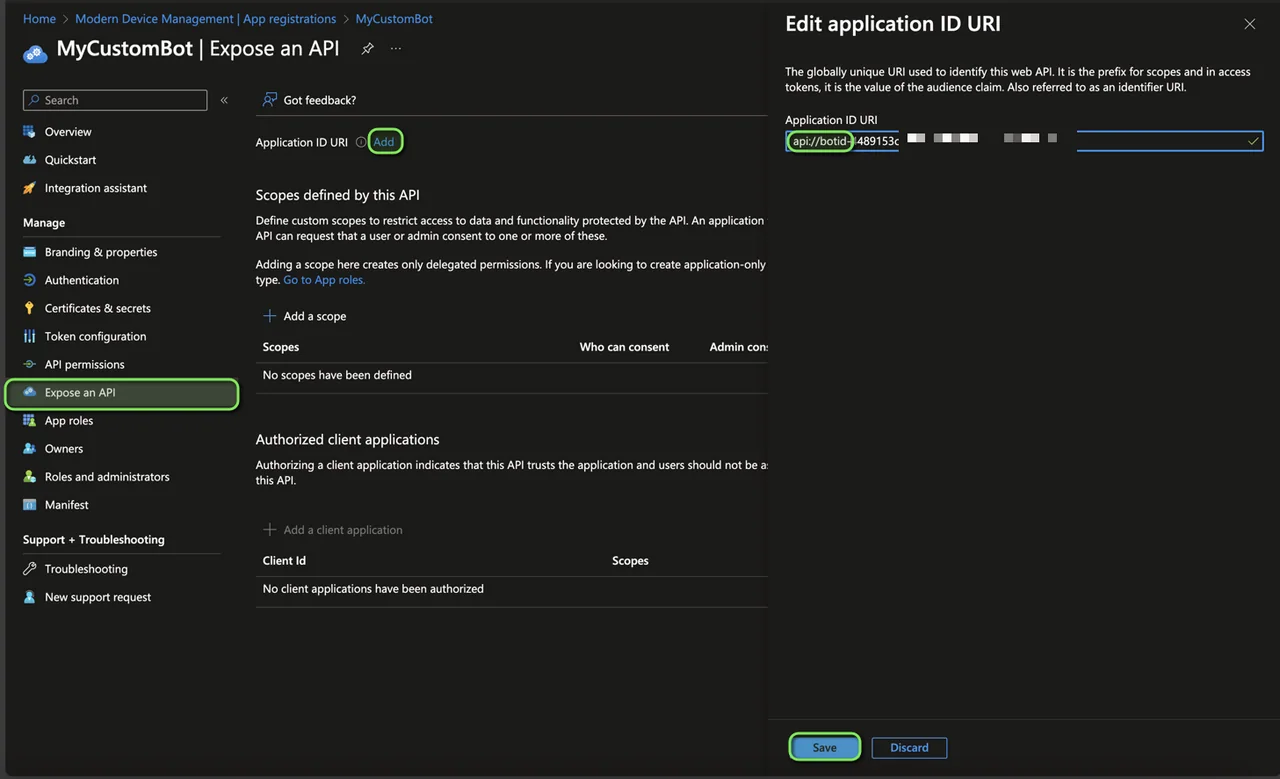The image size is (1280, 779).
Task: Click the pin icon next to the page title
Action: pos(367,49)
